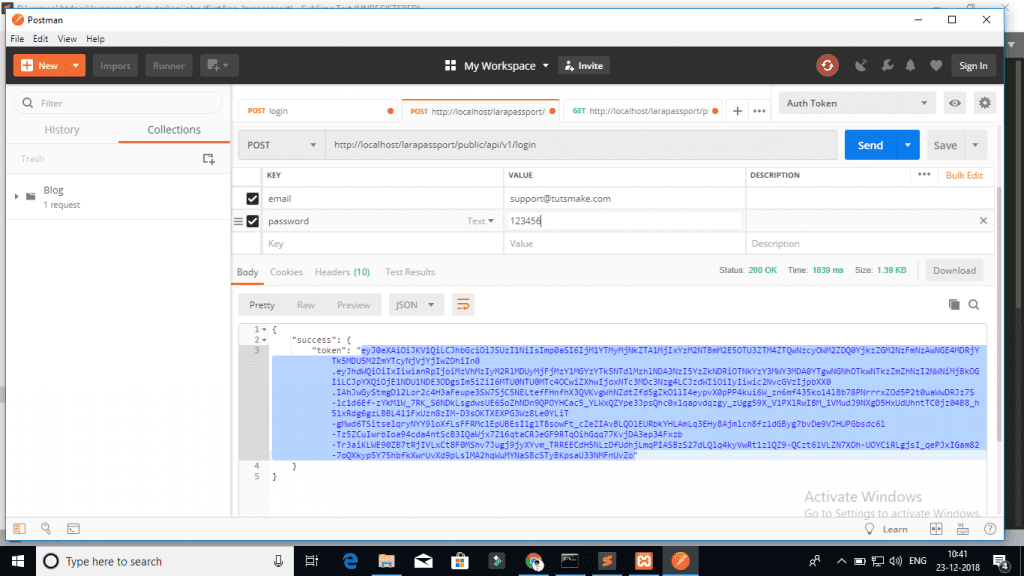Open manage environments gear icon

[x=985, y=103]
